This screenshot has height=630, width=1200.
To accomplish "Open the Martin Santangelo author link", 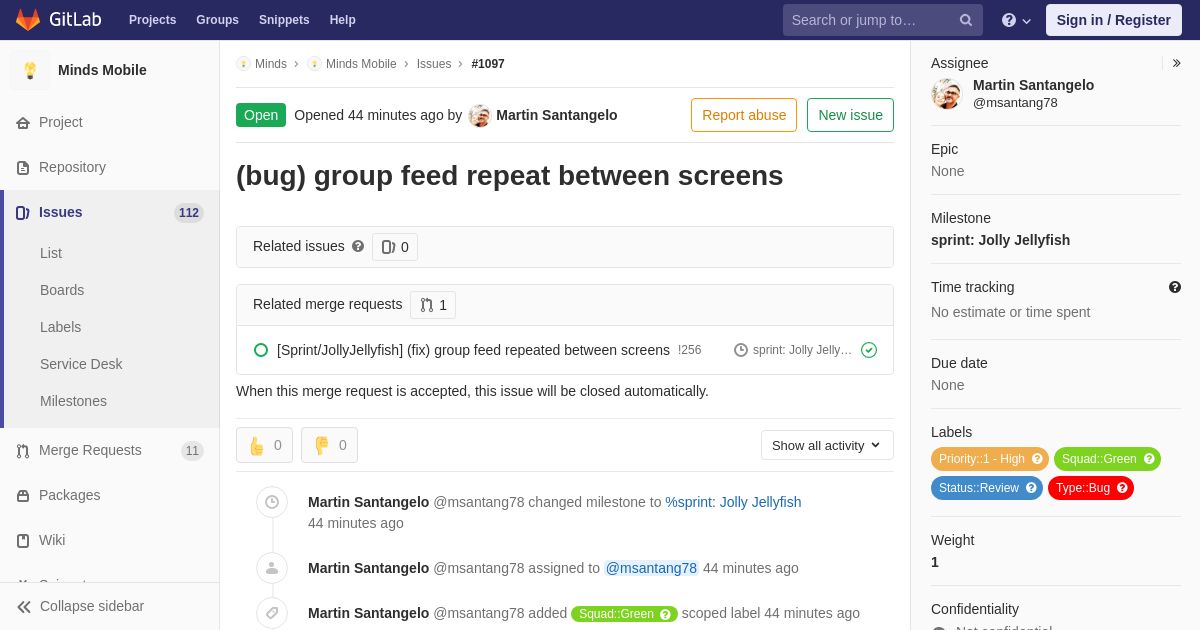I will click(557, 115).
